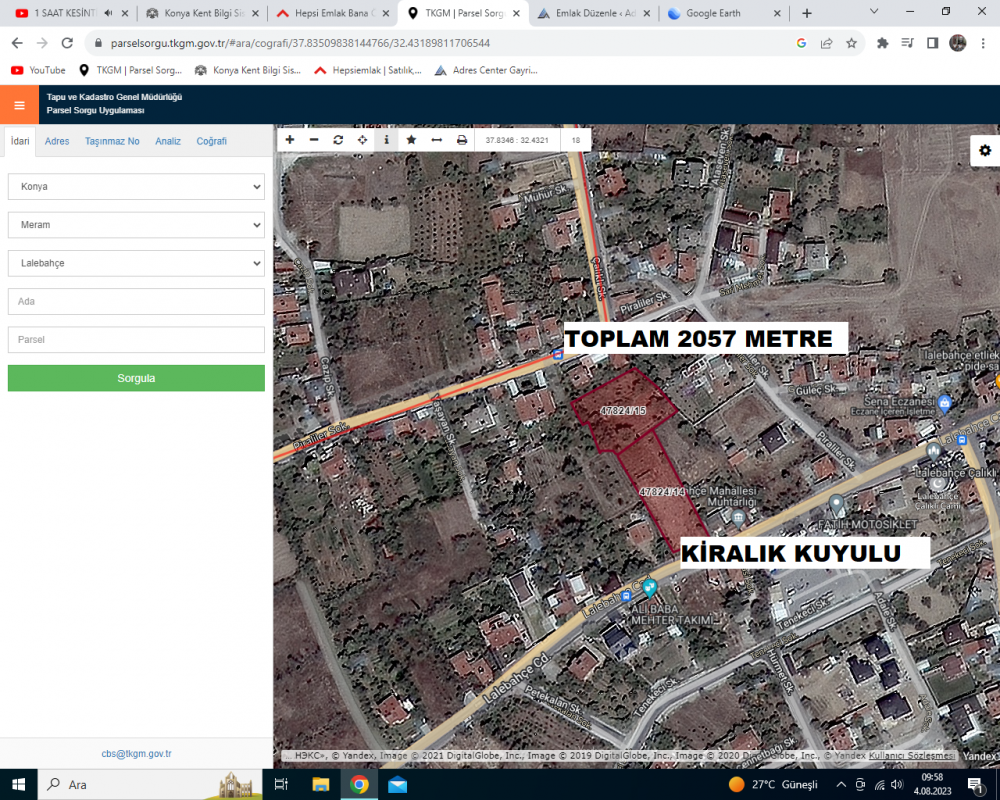Open map settings gear
Image resolution: width=1000 pixels, height=800 pixels.
985,151
